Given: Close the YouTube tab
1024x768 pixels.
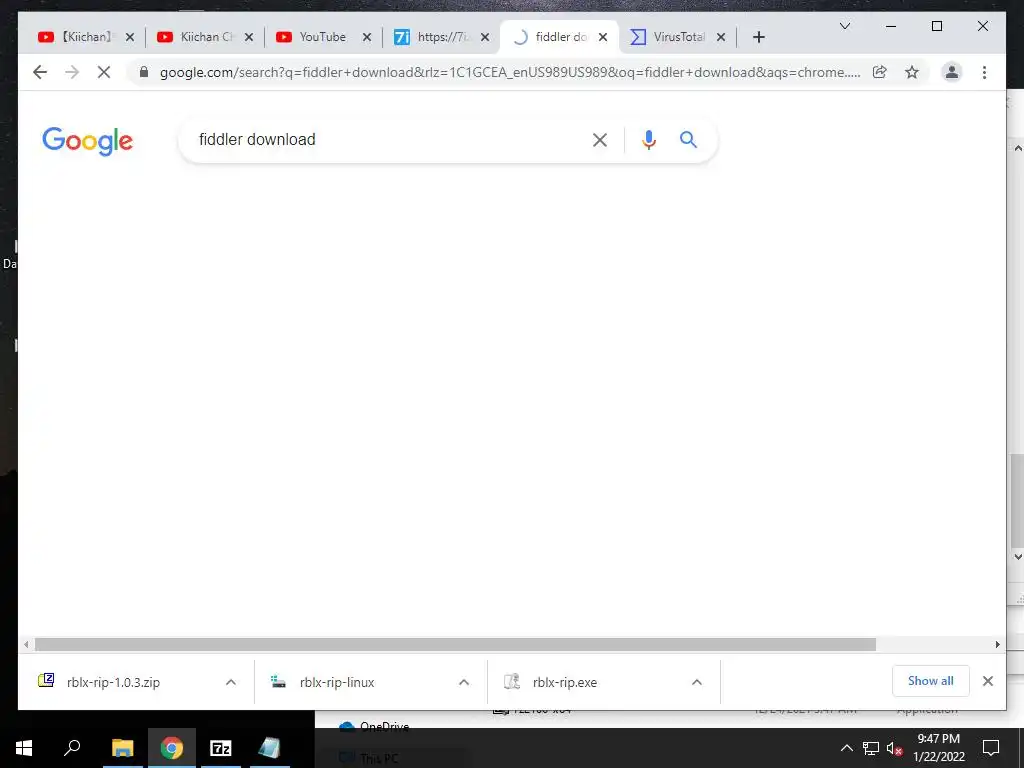Looking at the screenshot, I should 367,37.
